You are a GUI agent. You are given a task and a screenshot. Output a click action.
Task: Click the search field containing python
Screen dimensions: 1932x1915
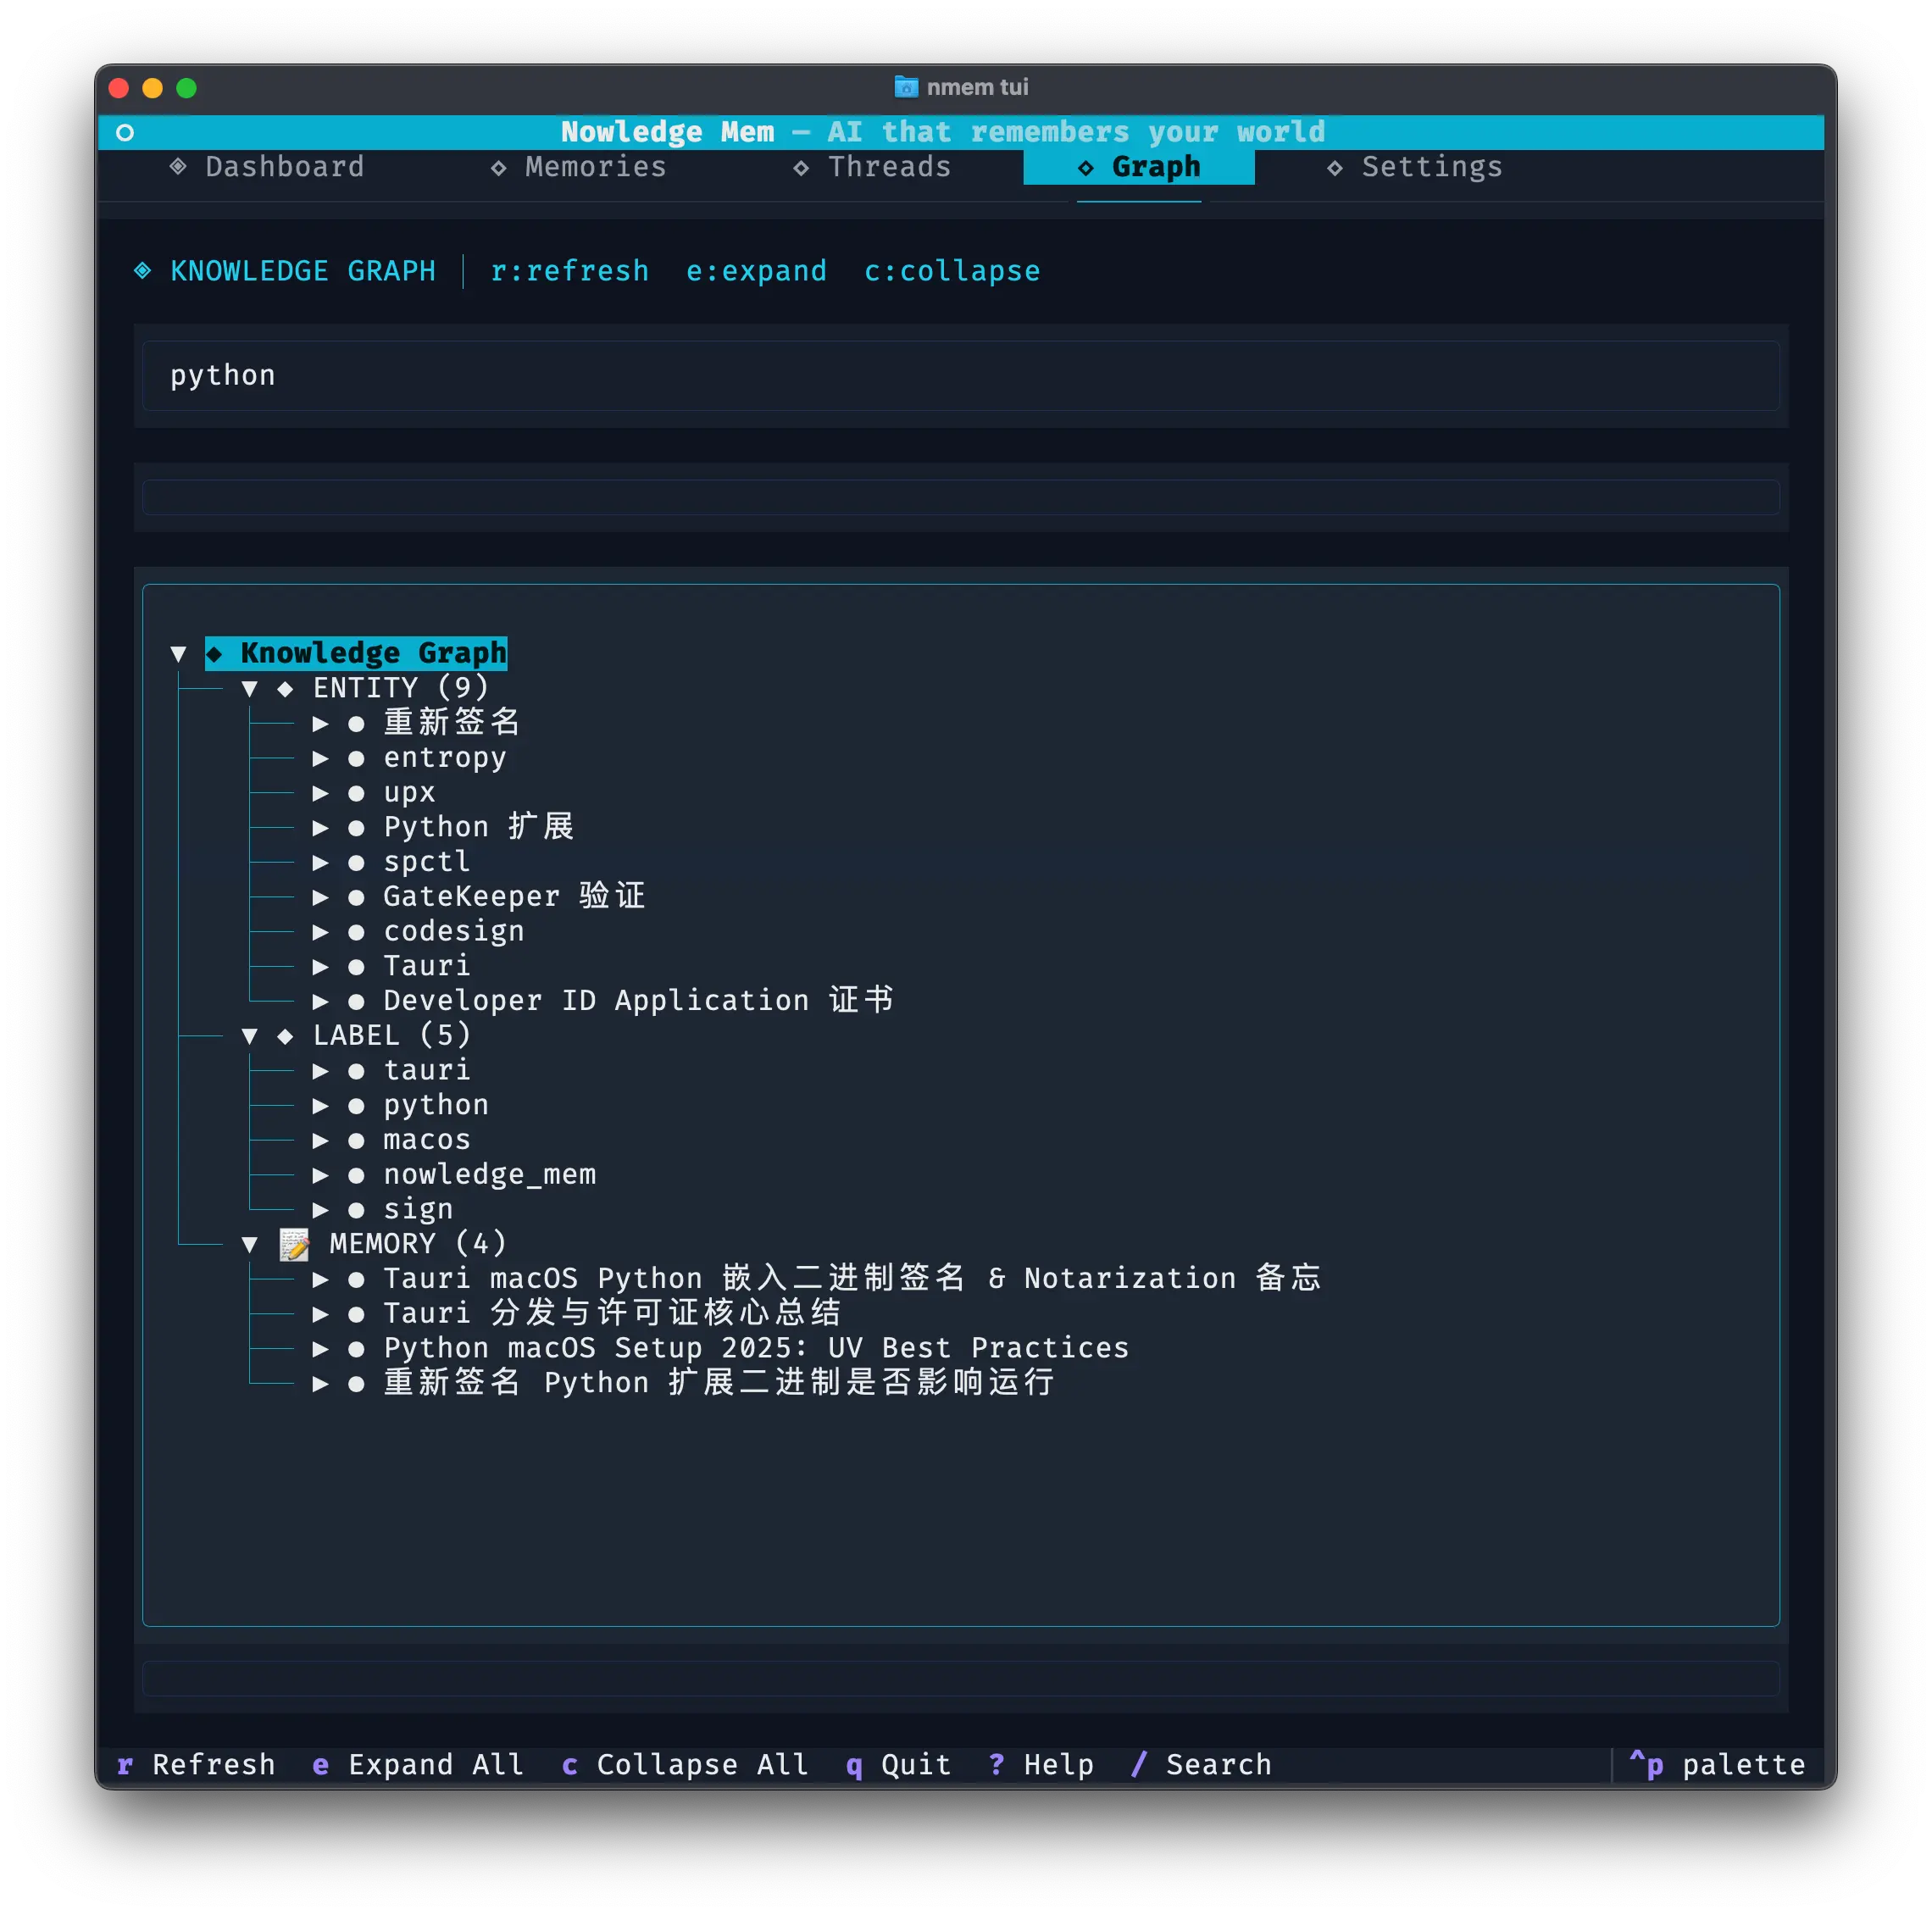(x=960, y=376)
